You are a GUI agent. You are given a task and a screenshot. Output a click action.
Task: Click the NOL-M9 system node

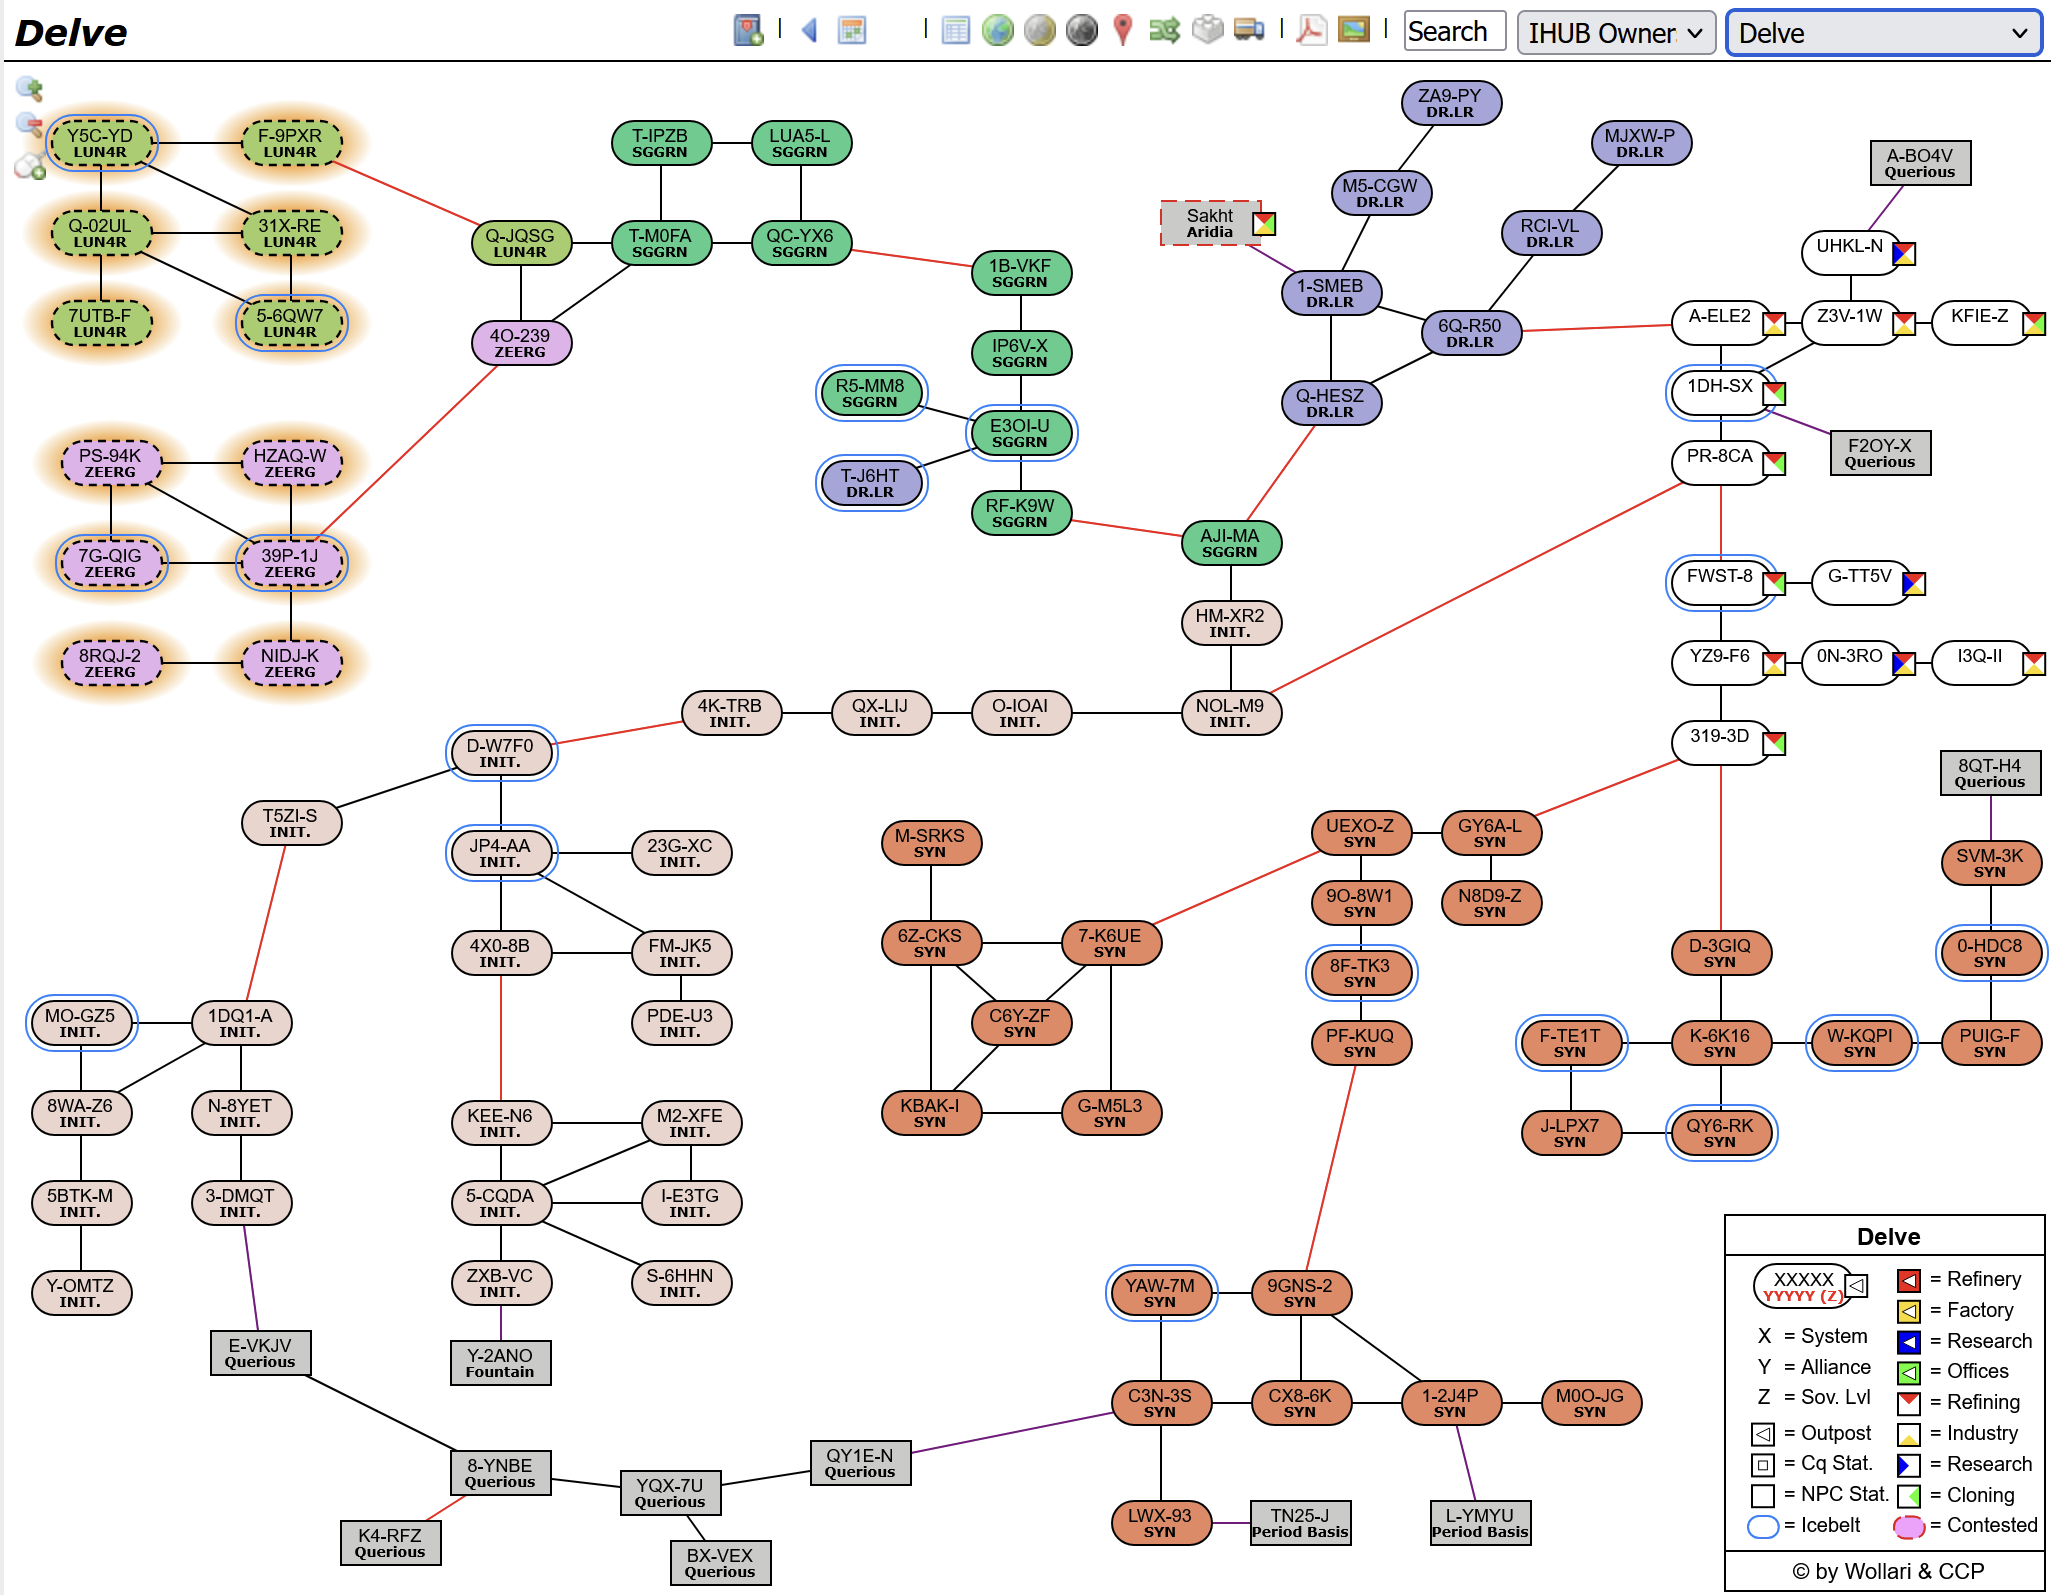tap(1230, 712)
